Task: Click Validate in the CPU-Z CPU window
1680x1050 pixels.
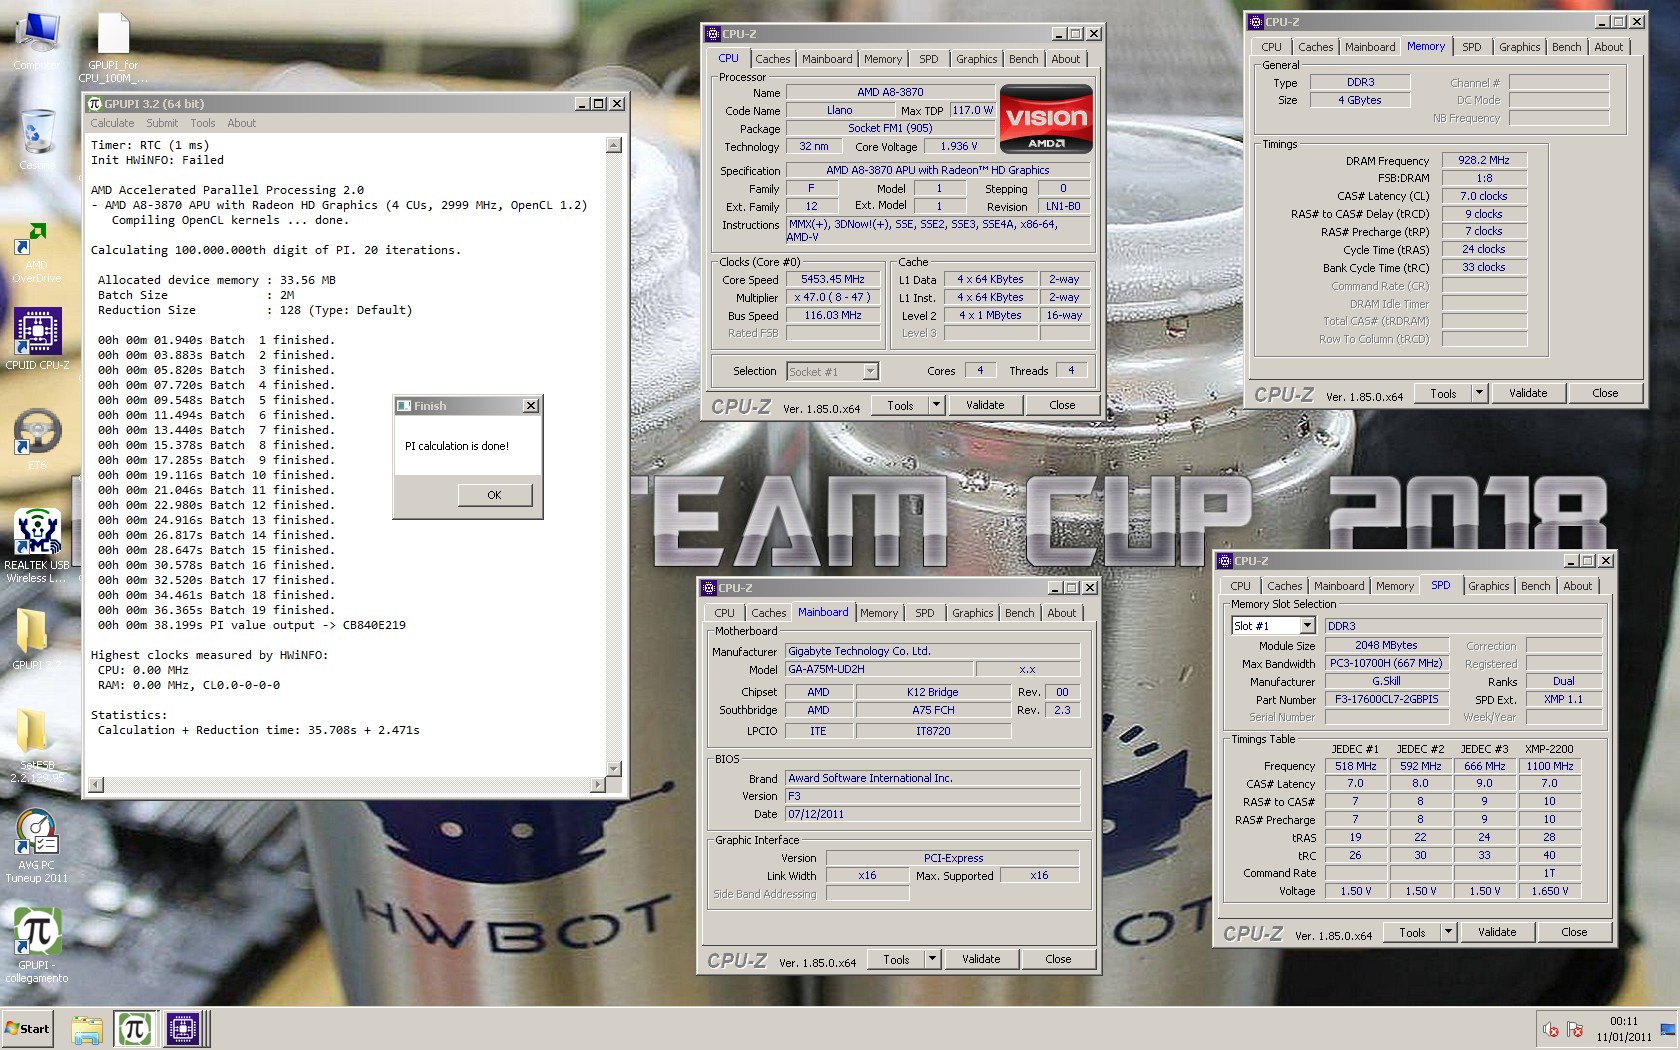Action: pos(985,405)
